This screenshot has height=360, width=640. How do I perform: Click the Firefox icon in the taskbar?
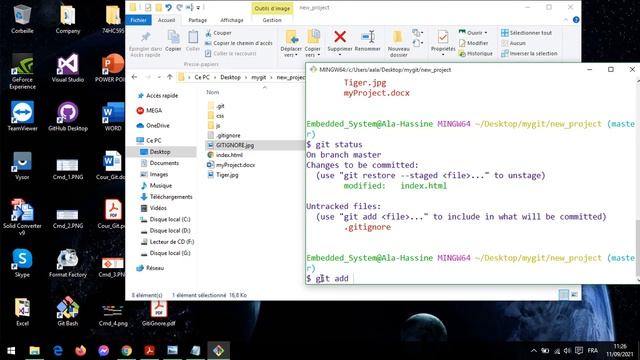(81, 351)
